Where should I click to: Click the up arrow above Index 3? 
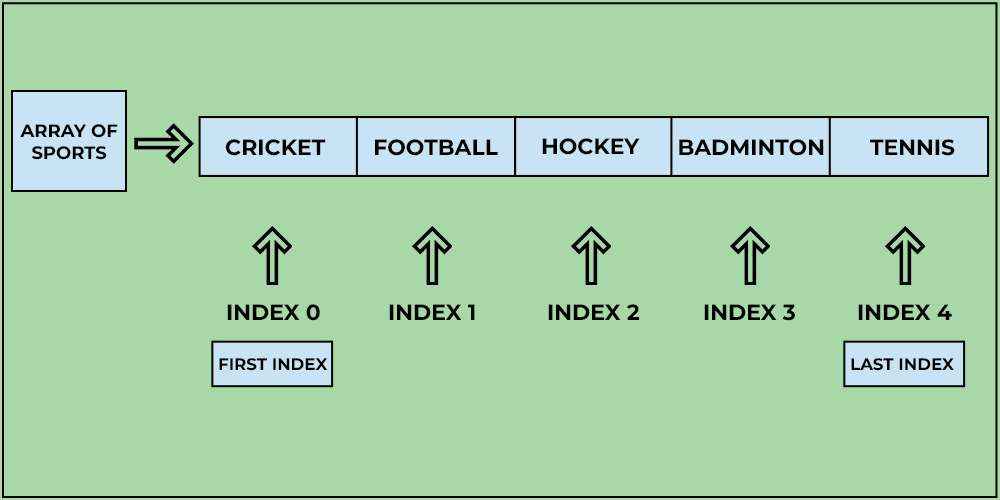click(x=749, y=256)
